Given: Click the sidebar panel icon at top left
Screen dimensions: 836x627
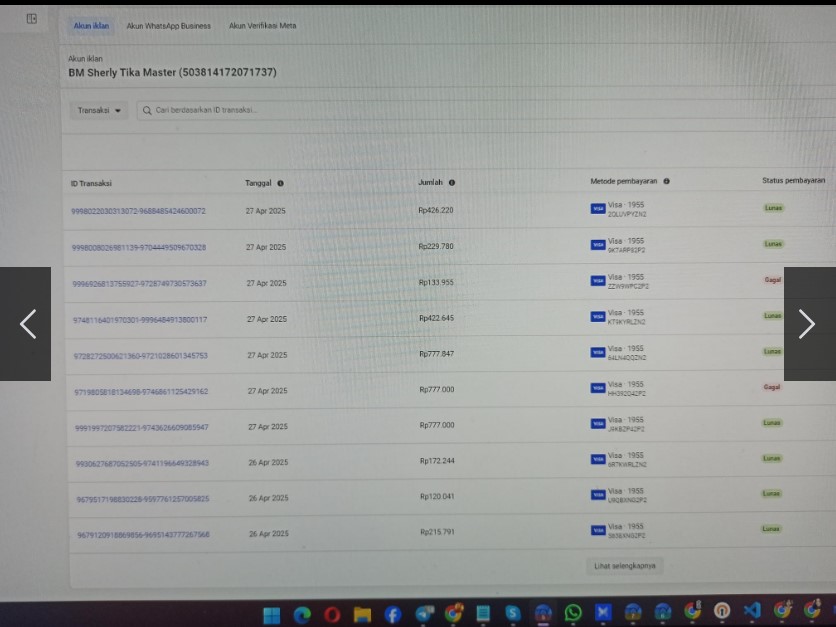Looking at the screenshot, I should [x=32, y=18].
